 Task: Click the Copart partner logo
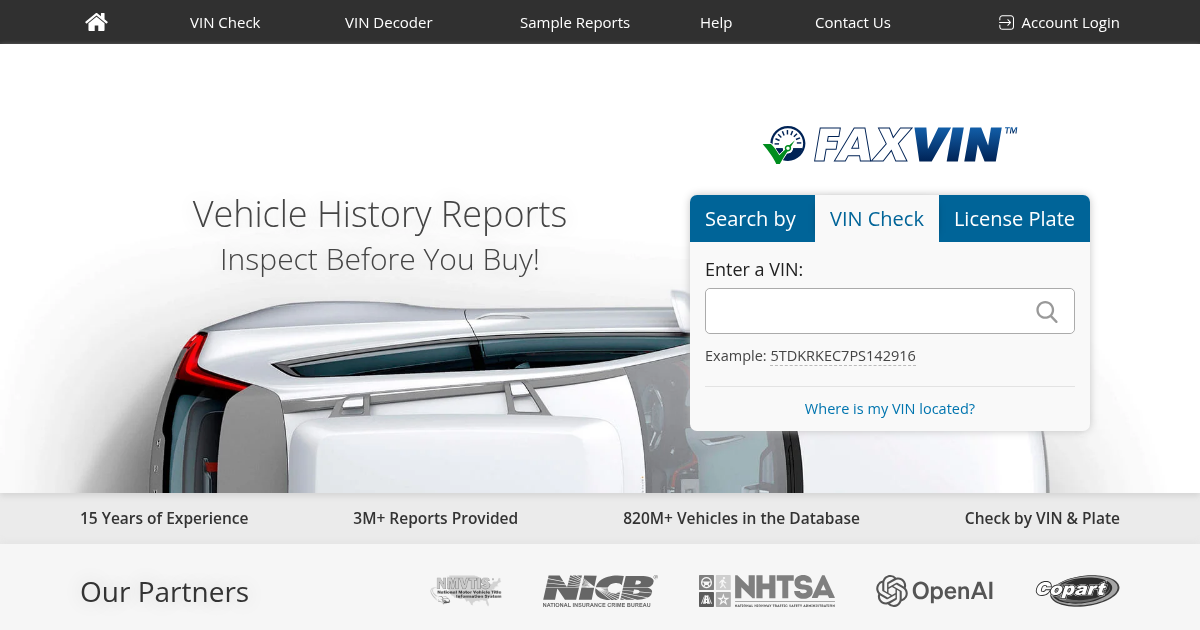[1077, 590]
